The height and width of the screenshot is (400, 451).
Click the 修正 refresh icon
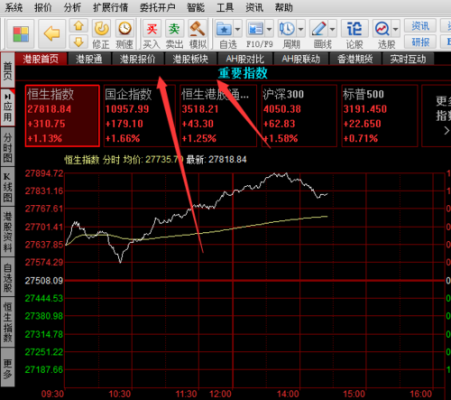click(x=101, y=34)
